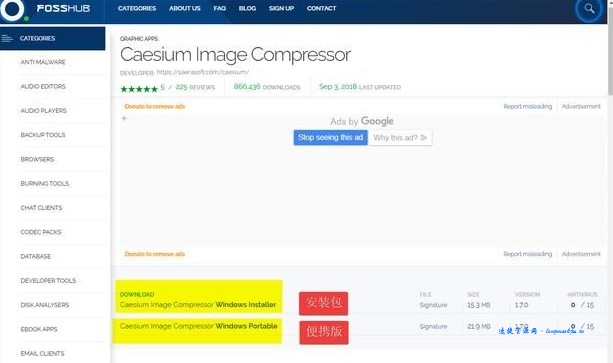Viewport: 613px width, 363px height.
Task: Open the search magnifier icon
Action: coord(589,8)
